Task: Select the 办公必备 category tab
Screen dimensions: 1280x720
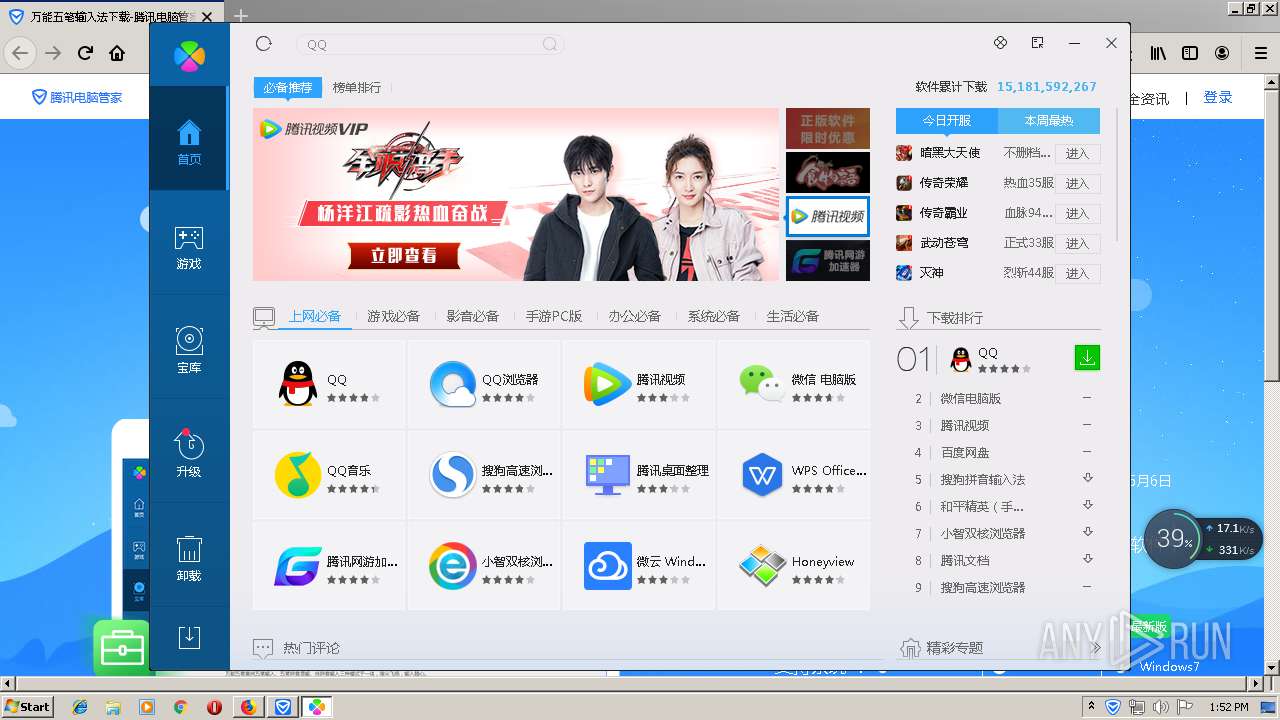Action: tap(634, 316)
